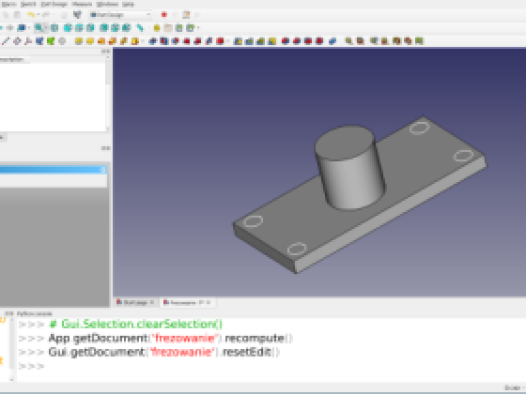Image resolution: width=526 pixels, height=394 pixels.
Task: Create a green sub-shape binder
Action: (x=51, y=41)
